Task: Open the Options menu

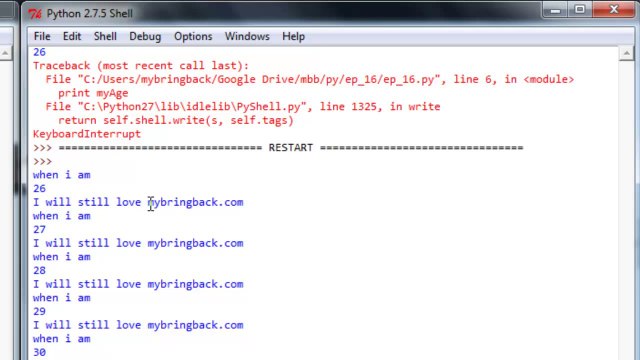Action: (x=193, y=37)
